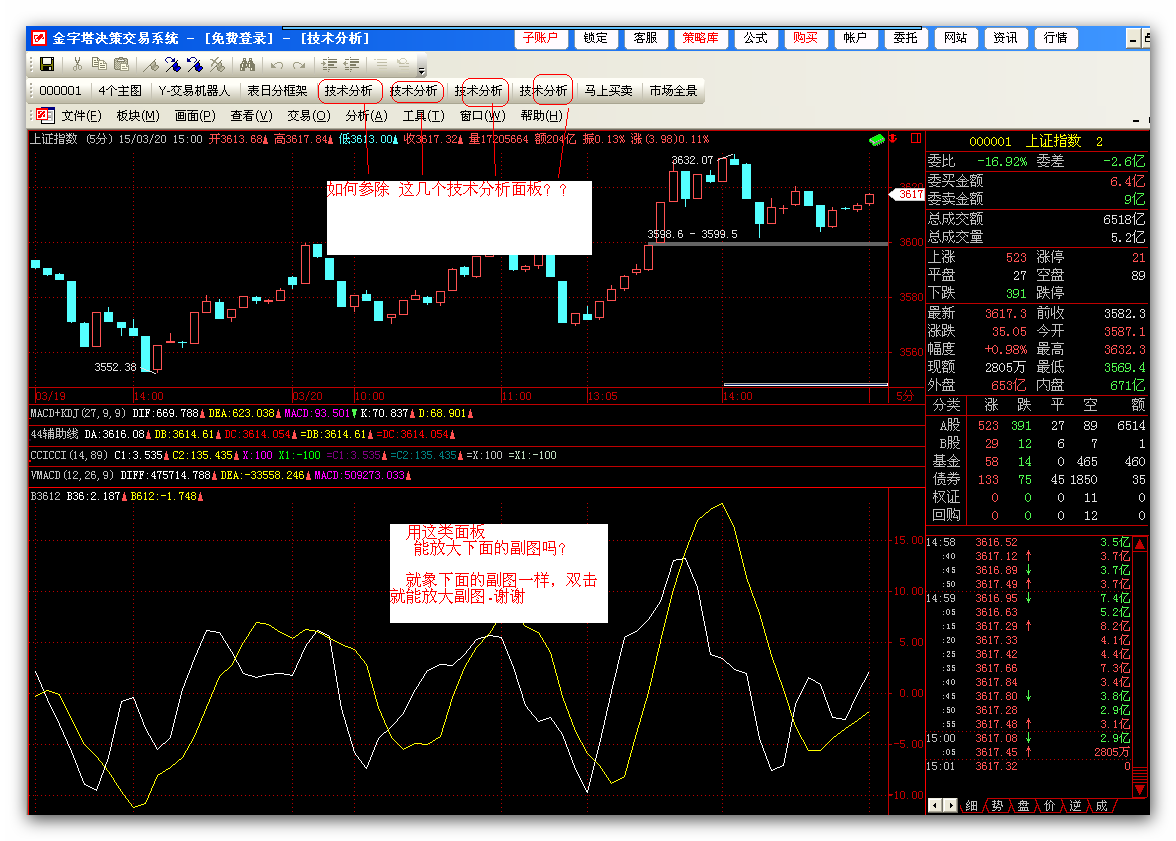The height and width of the screenshot is (841, 1176).
Task: Click the 客服 button
Action: pos(646,38)
